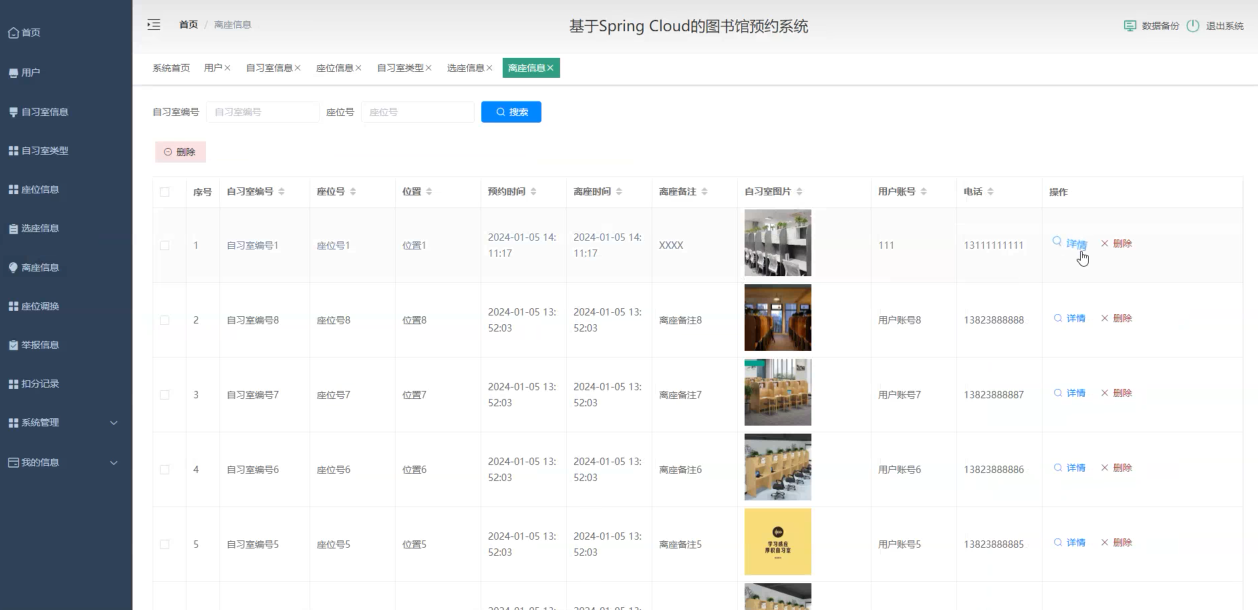Open 举报信息 via its sidebar icon
Screen dimensions: 1258x610
coord(13,345)
